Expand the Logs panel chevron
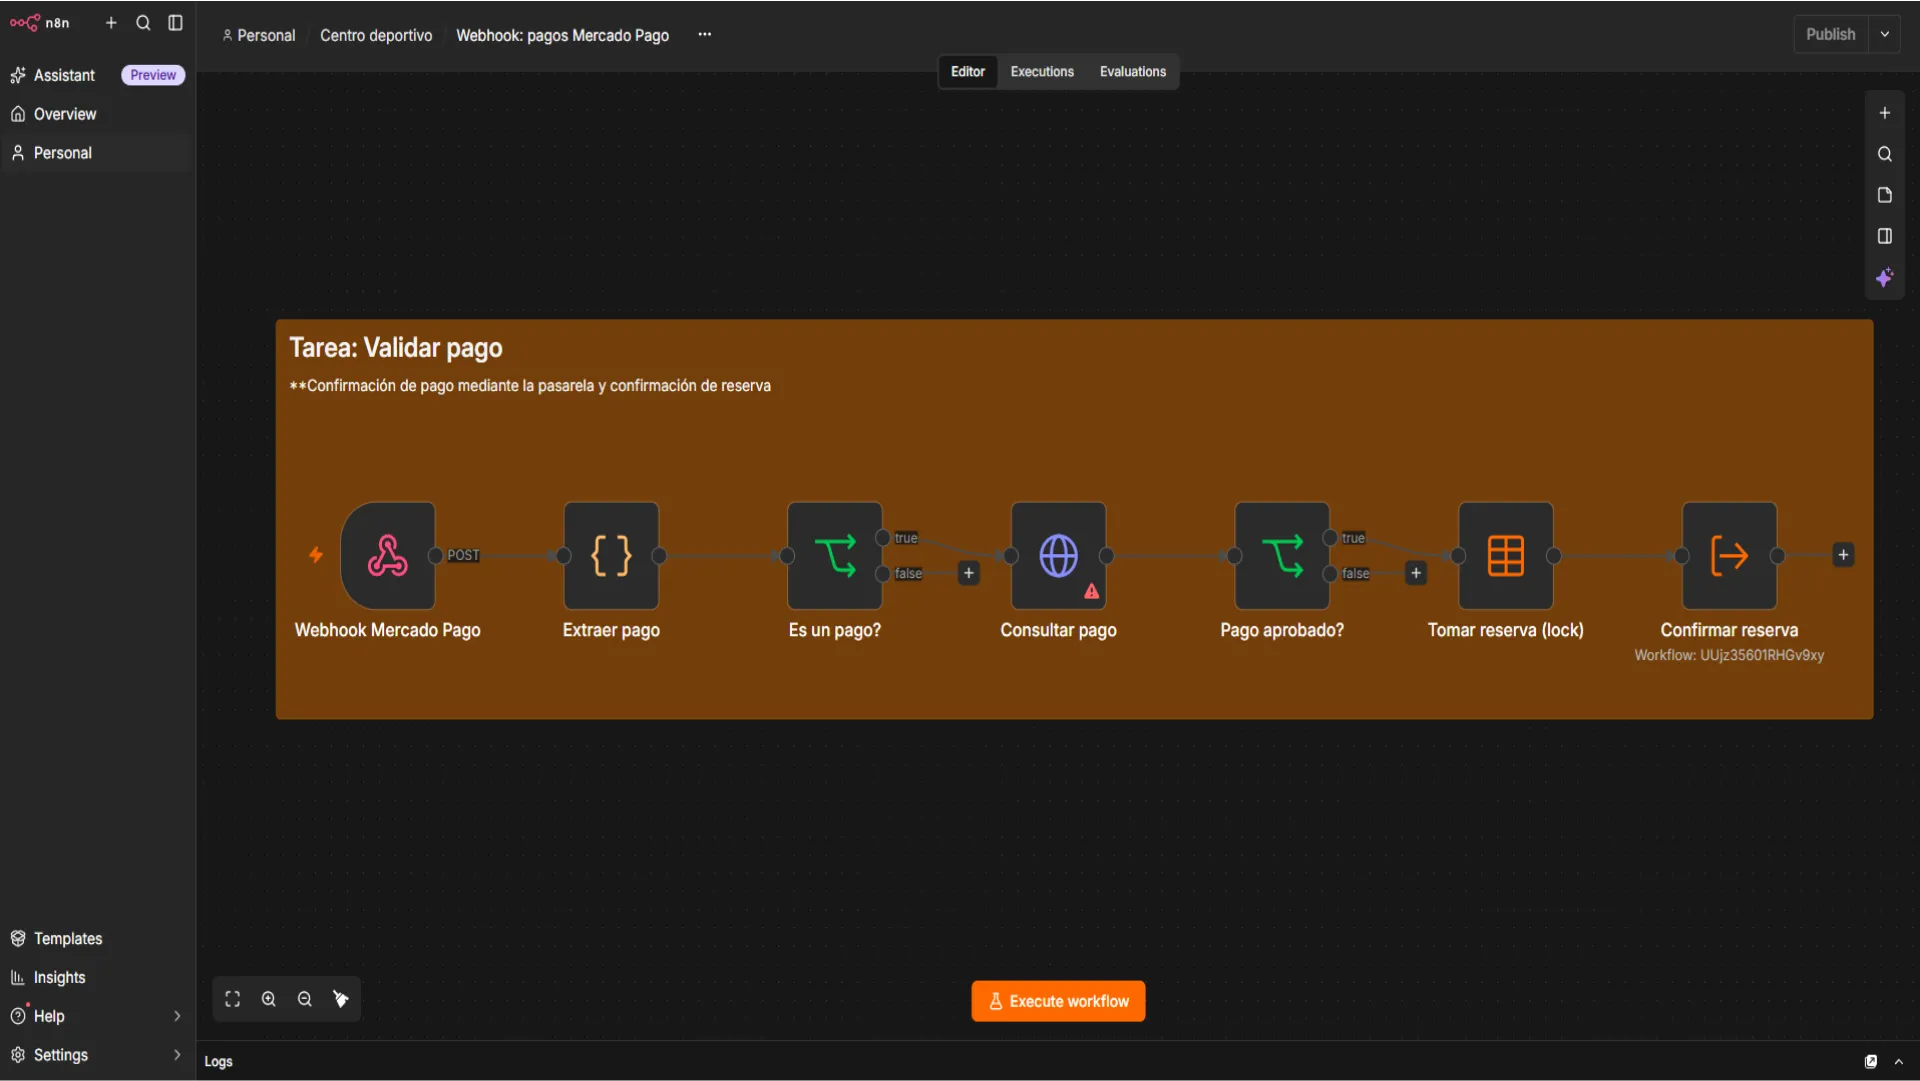Viewport: 1920px width, 1081px height. pos(1899,1062)
